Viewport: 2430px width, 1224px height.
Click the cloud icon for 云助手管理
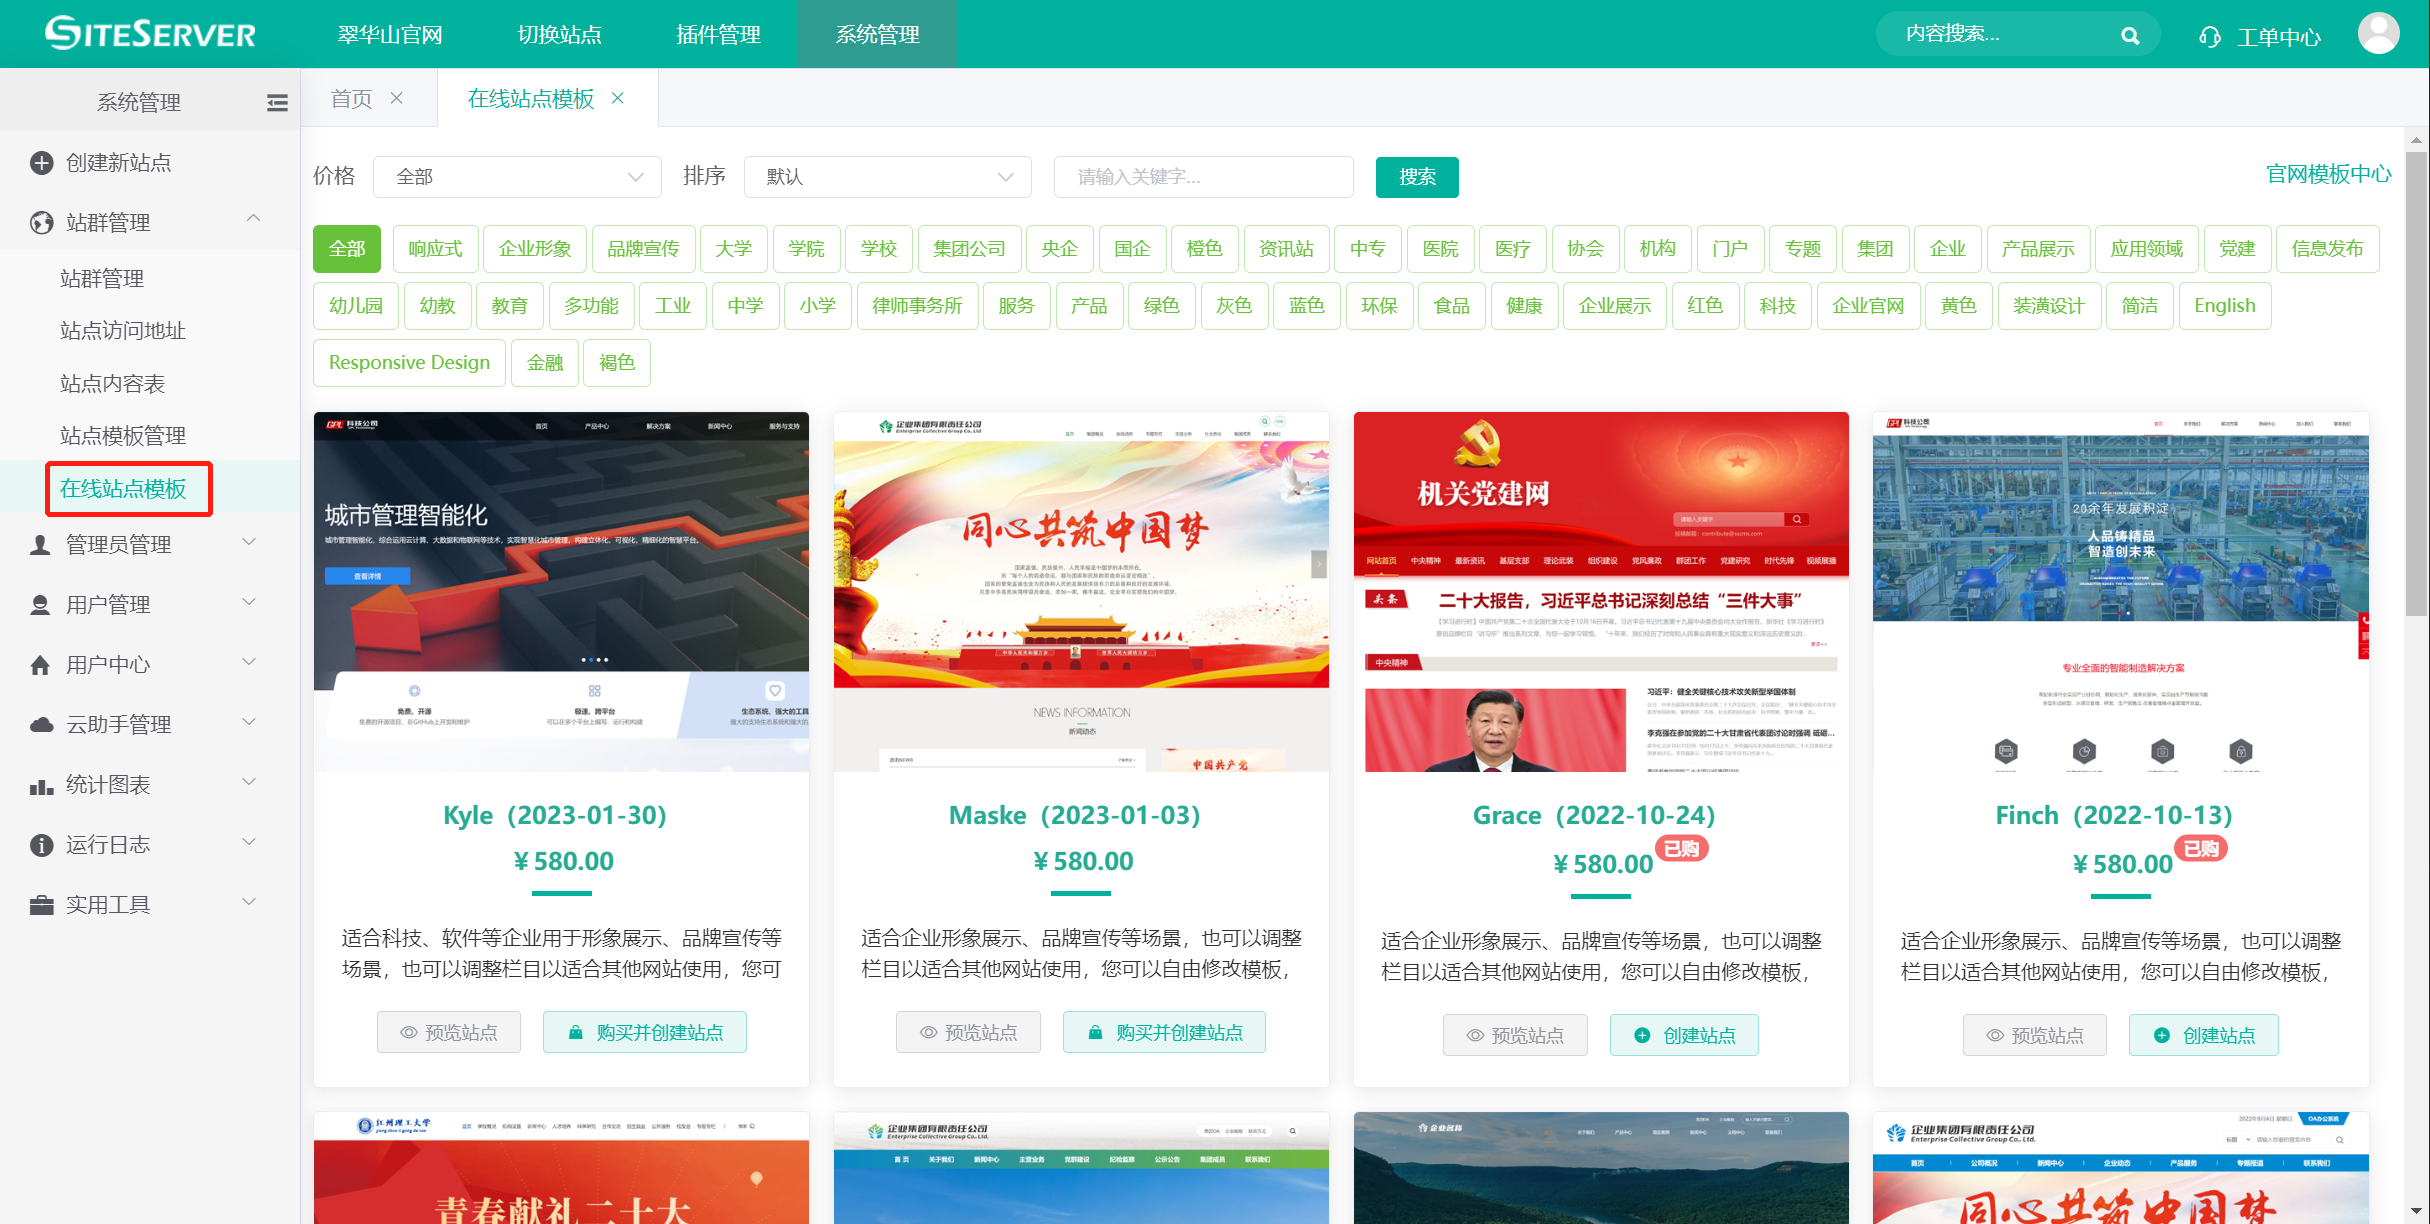[41, 725]
